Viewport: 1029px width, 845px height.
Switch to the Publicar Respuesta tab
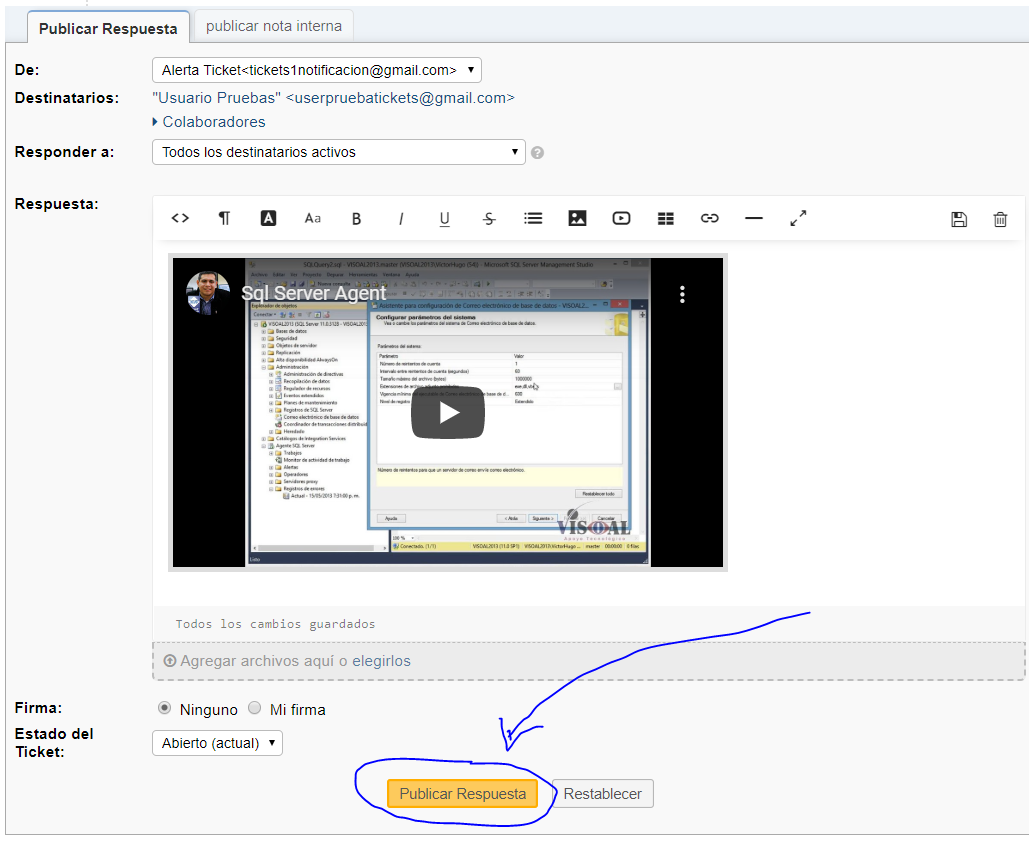108,28
